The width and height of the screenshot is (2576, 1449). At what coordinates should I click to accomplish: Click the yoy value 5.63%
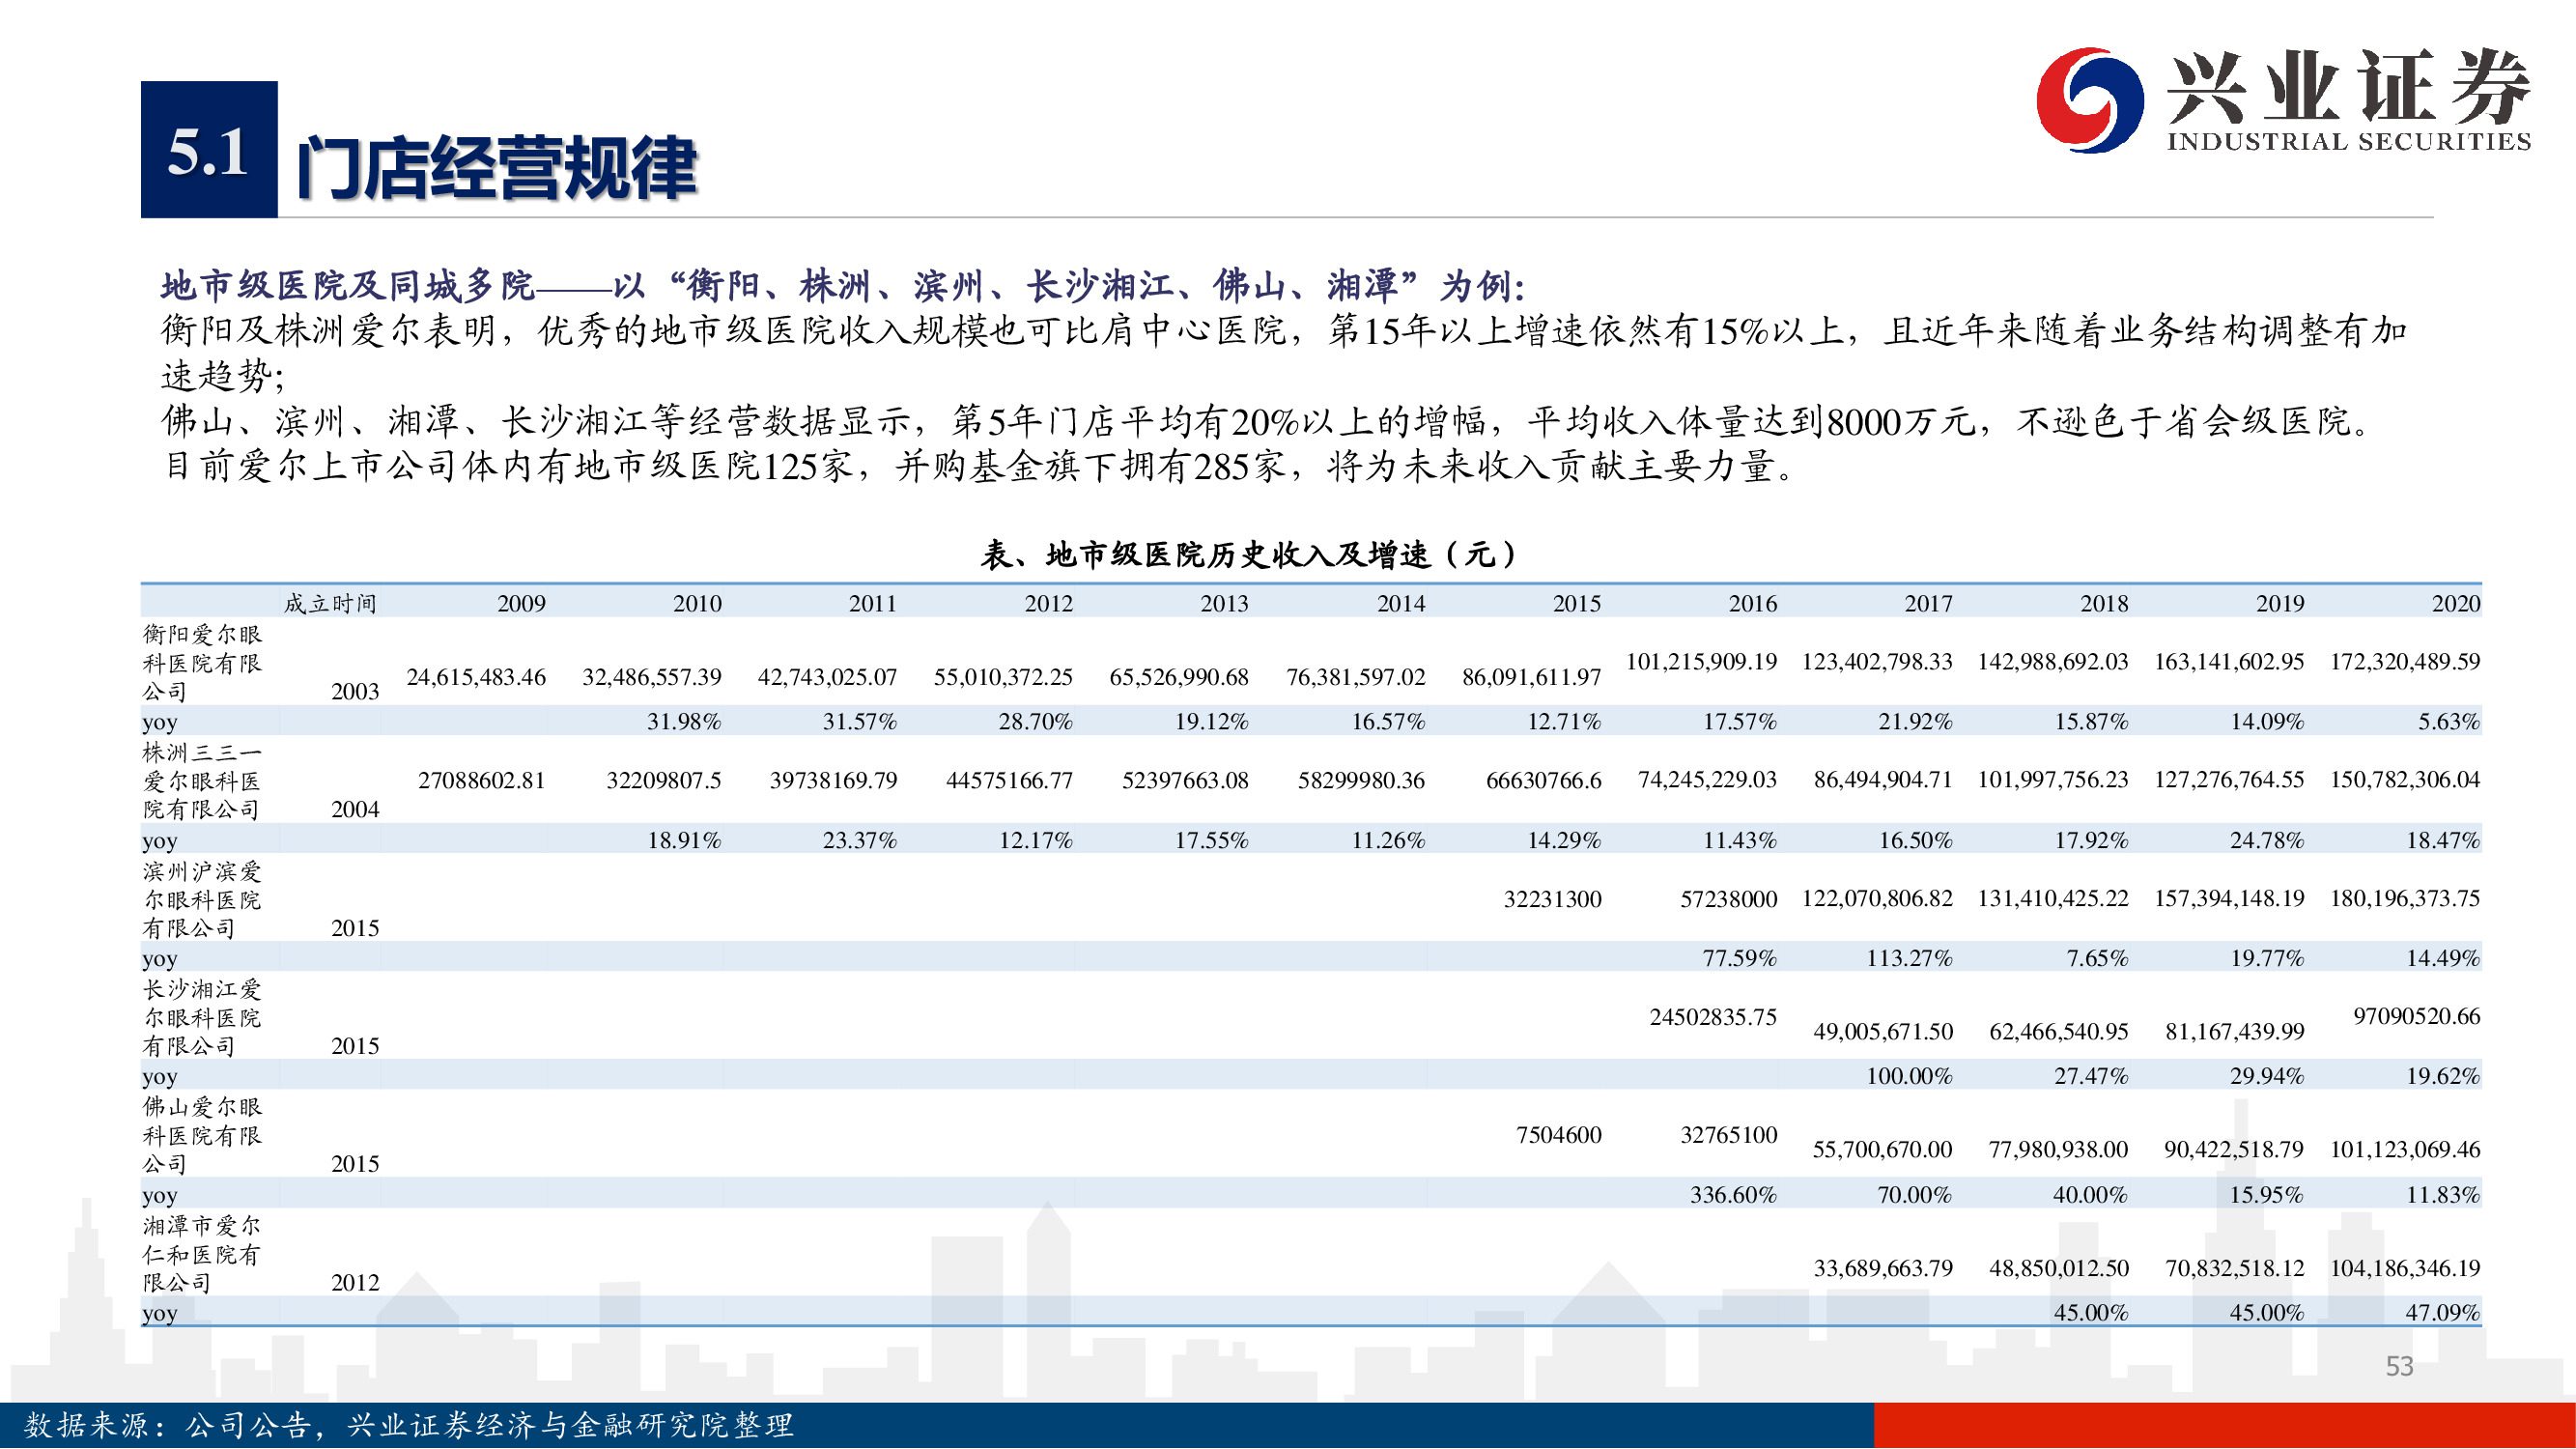[2449, 721]
